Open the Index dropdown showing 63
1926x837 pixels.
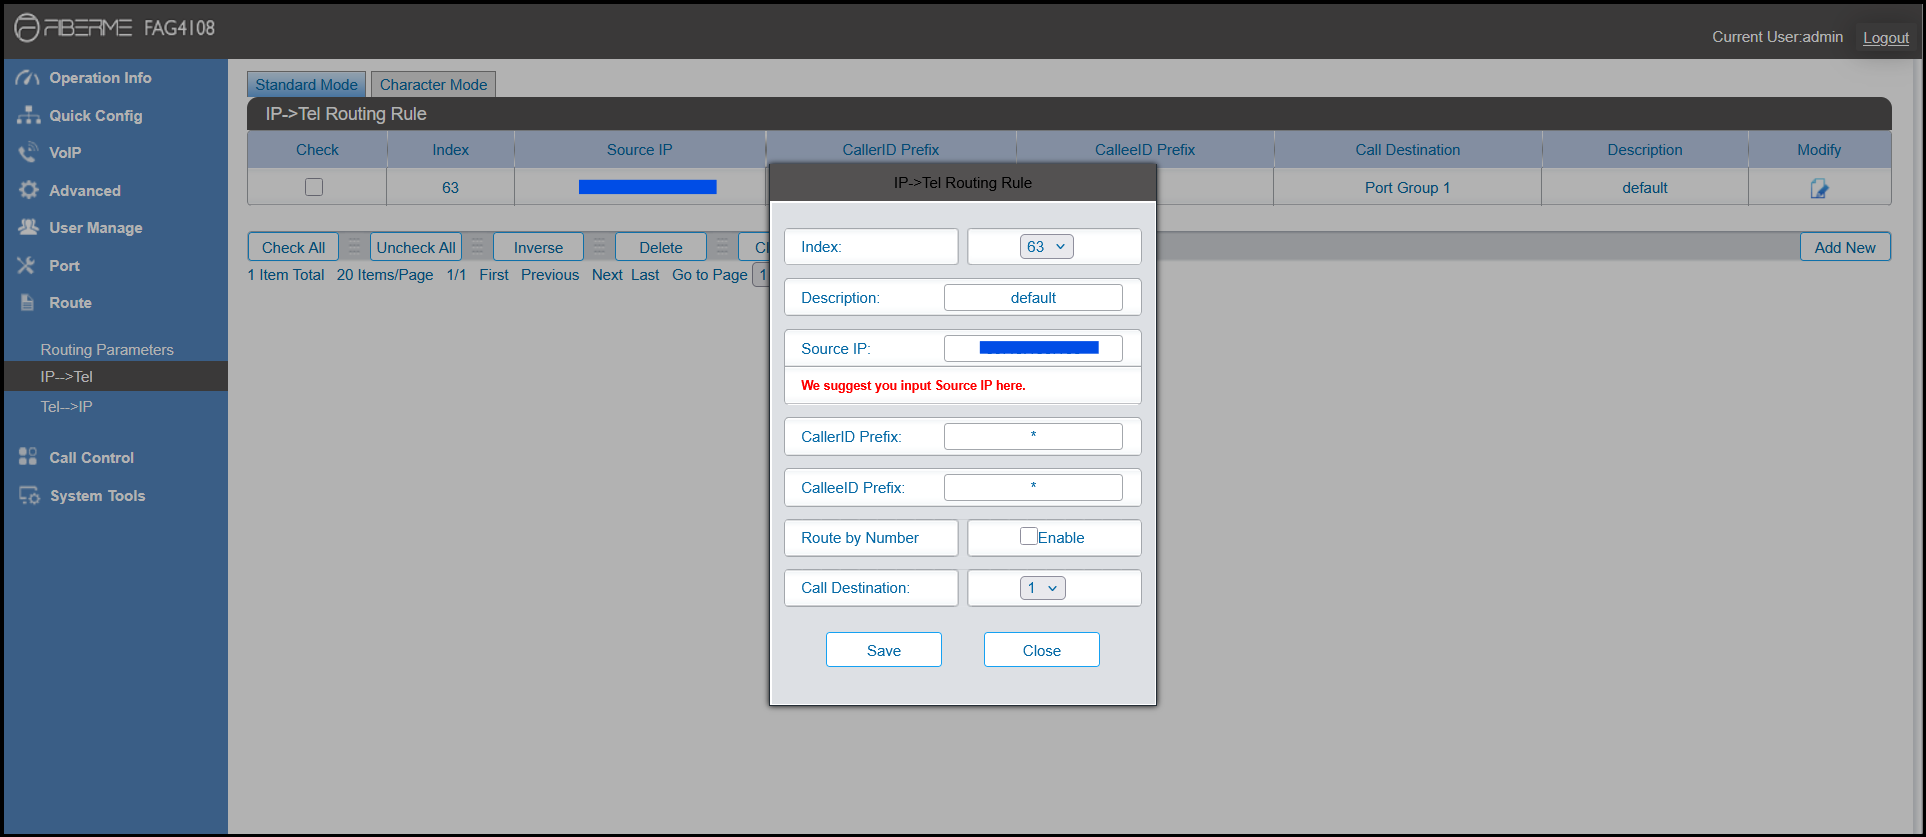[x=1047, y=247]
